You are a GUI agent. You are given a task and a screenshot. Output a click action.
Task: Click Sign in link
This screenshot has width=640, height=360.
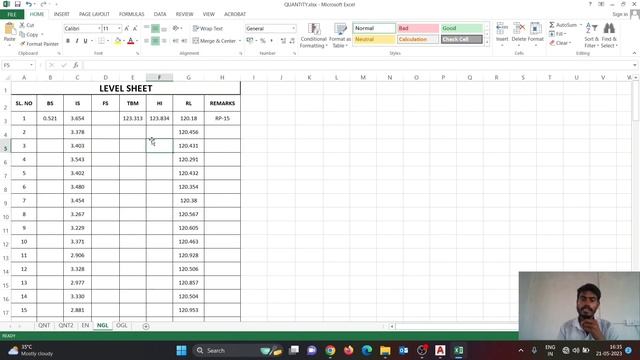pyautogui.click(x=620, y=14)
